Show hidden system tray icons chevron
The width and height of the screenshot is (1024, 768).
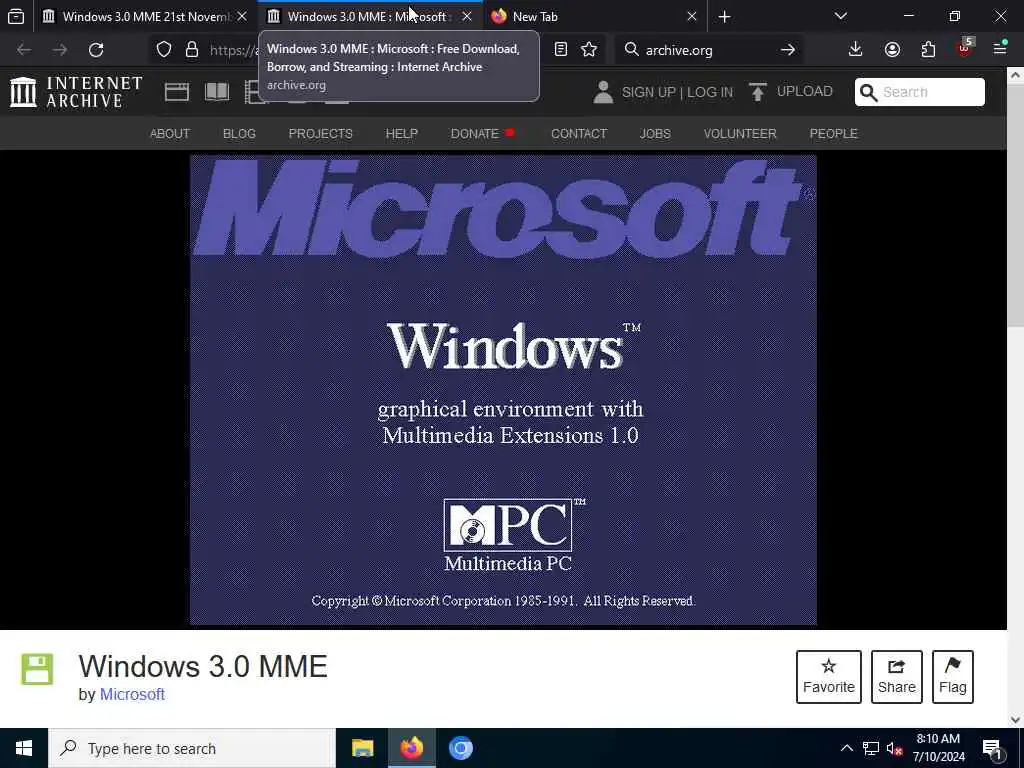pos(846,748)
